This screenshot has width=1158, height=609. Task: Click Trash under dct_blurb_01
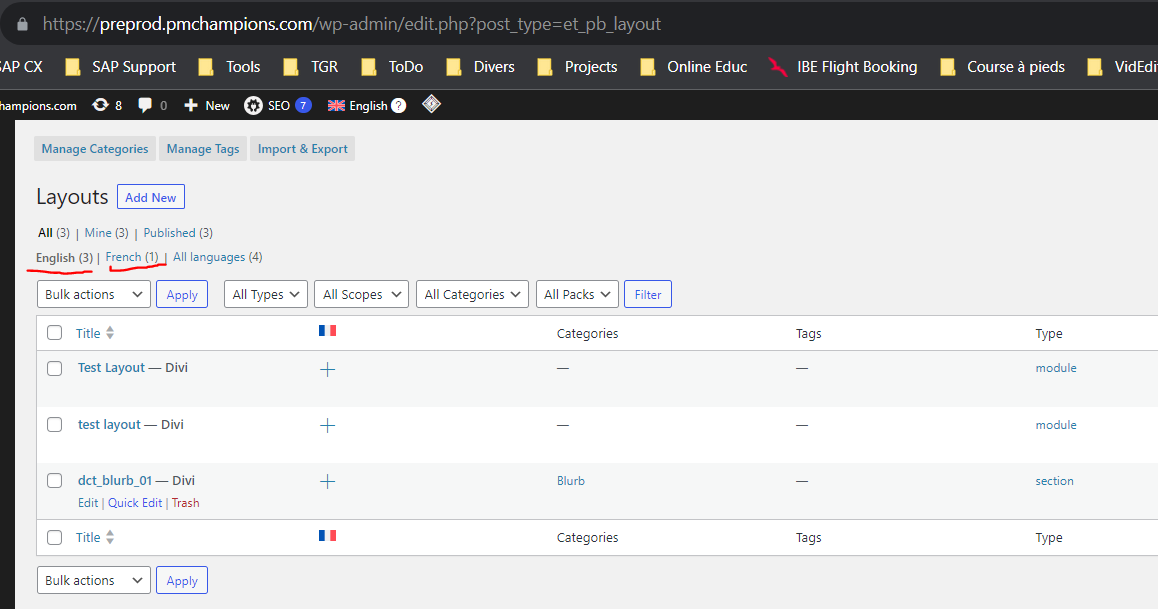pyautogui.click(x=185, y=503)
